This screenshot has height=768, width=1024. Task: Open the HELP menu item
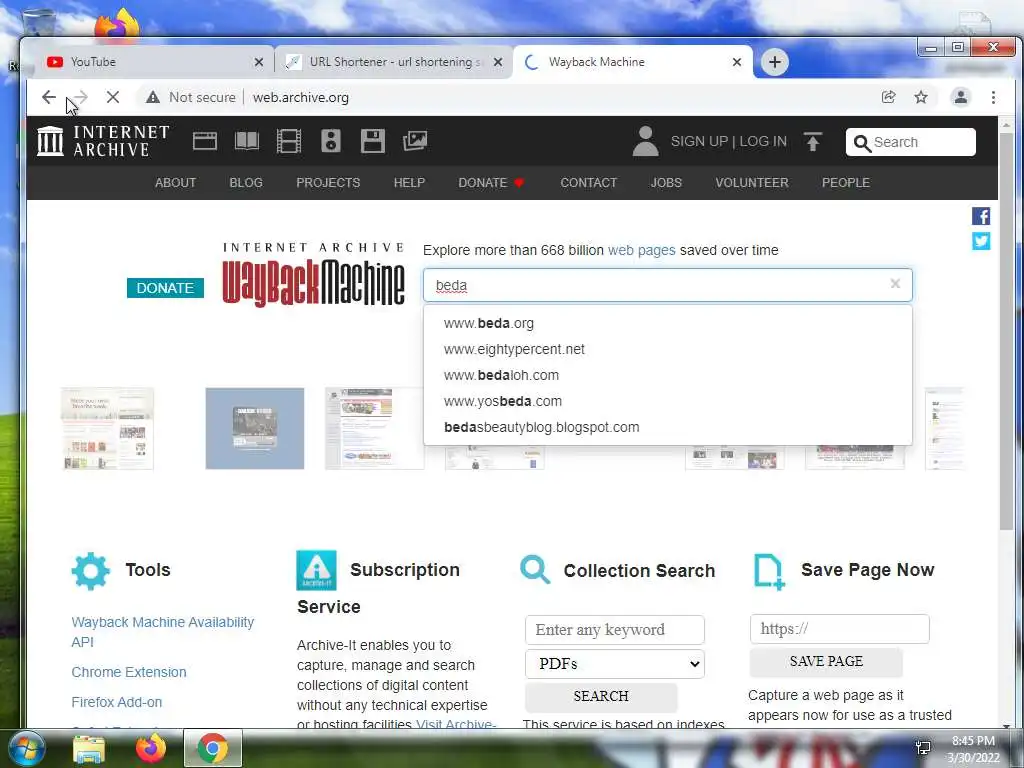pos(409,183)
